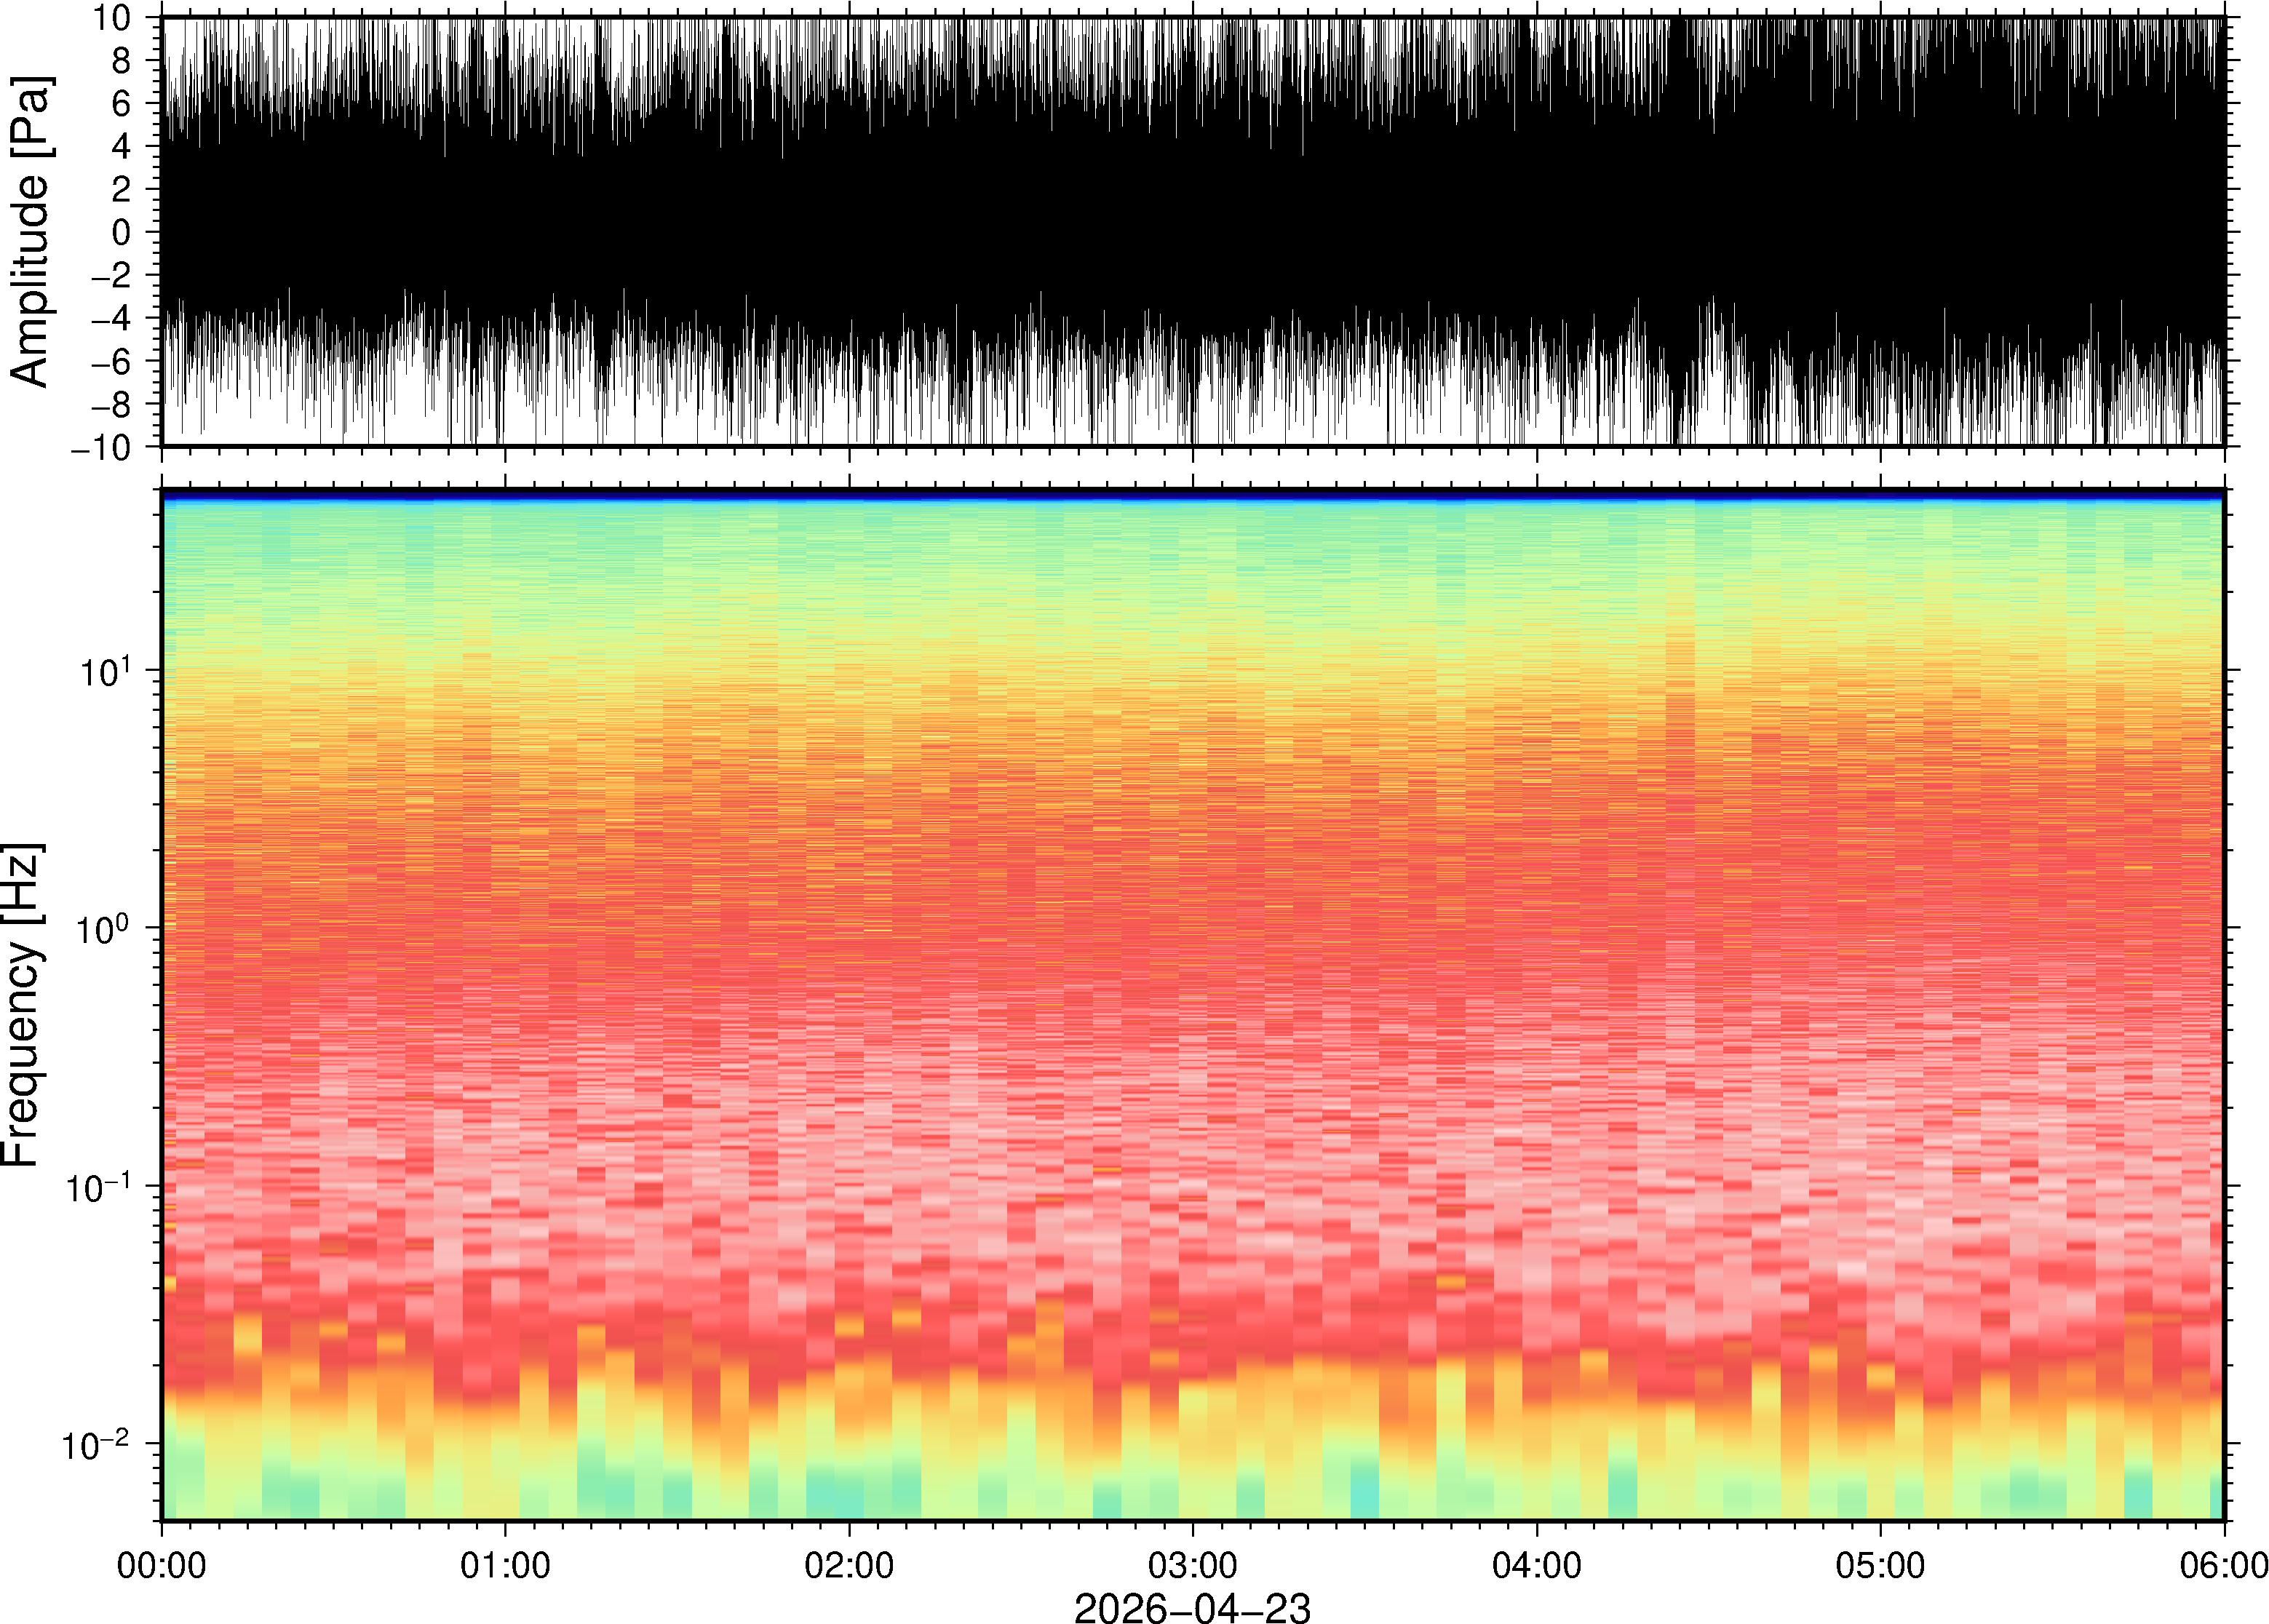Viewport: 2269px width, 1624px height.
Task: Click the 01:00 time axis label
Action: point(505,1565)
